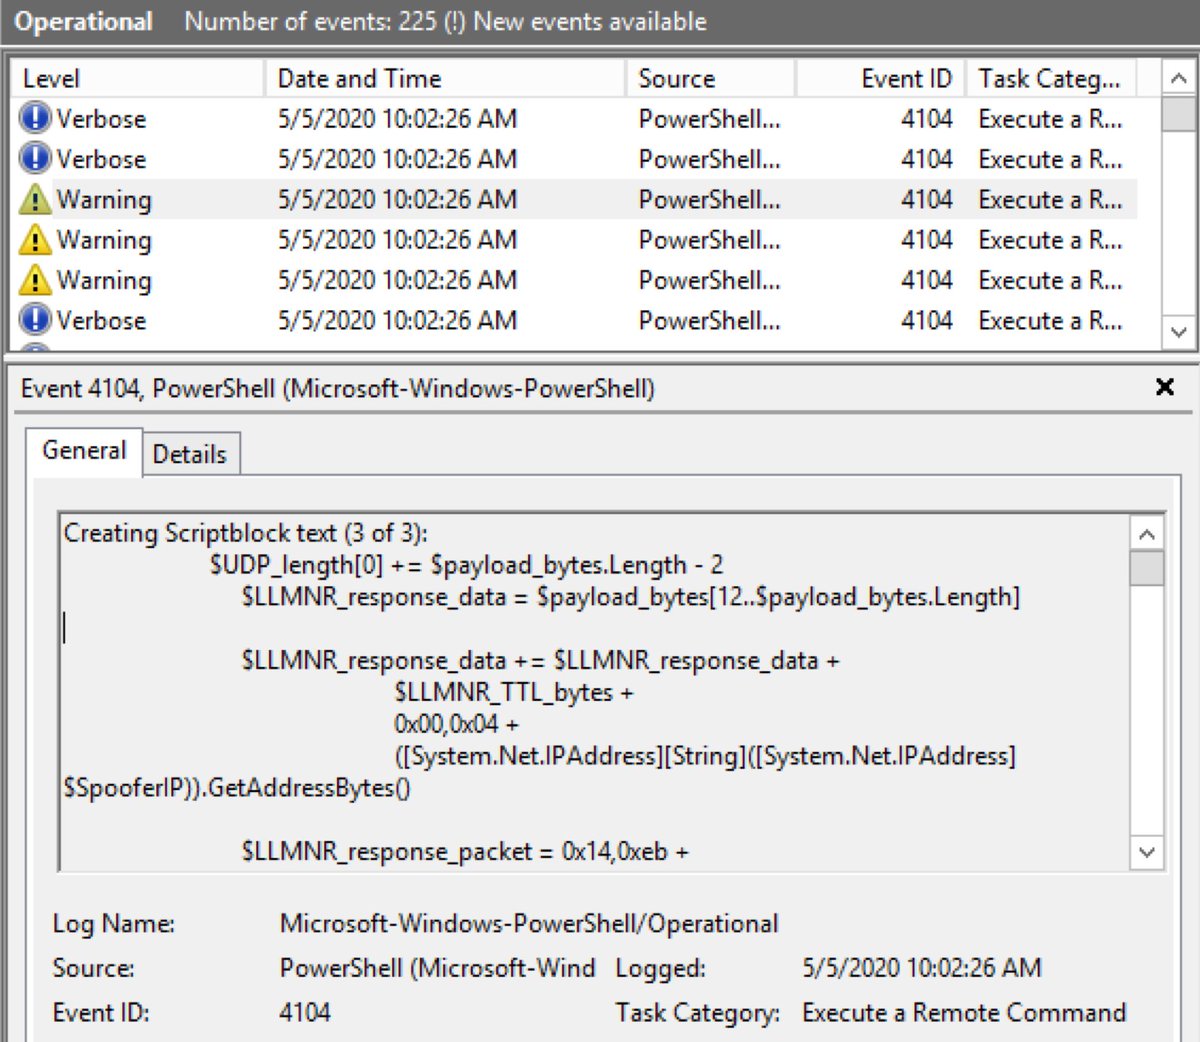1200x1042 pixels.
Task: Select the General tab
Action: tap(84, 450)
